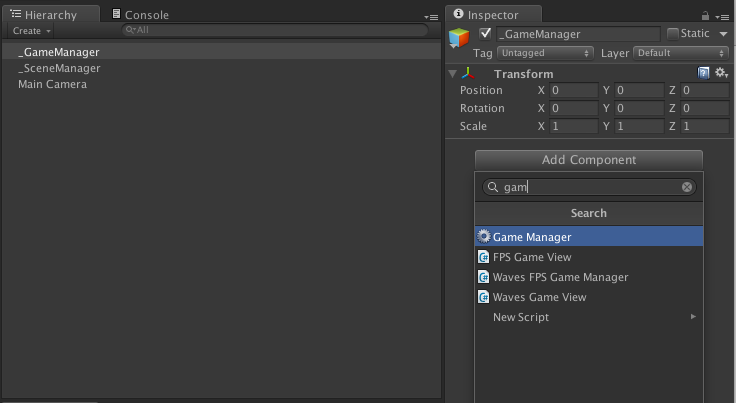Select _GameManager in the Hierarchy
The width and height of the screenshot is (736, 403).
click(x=222, y=52)
